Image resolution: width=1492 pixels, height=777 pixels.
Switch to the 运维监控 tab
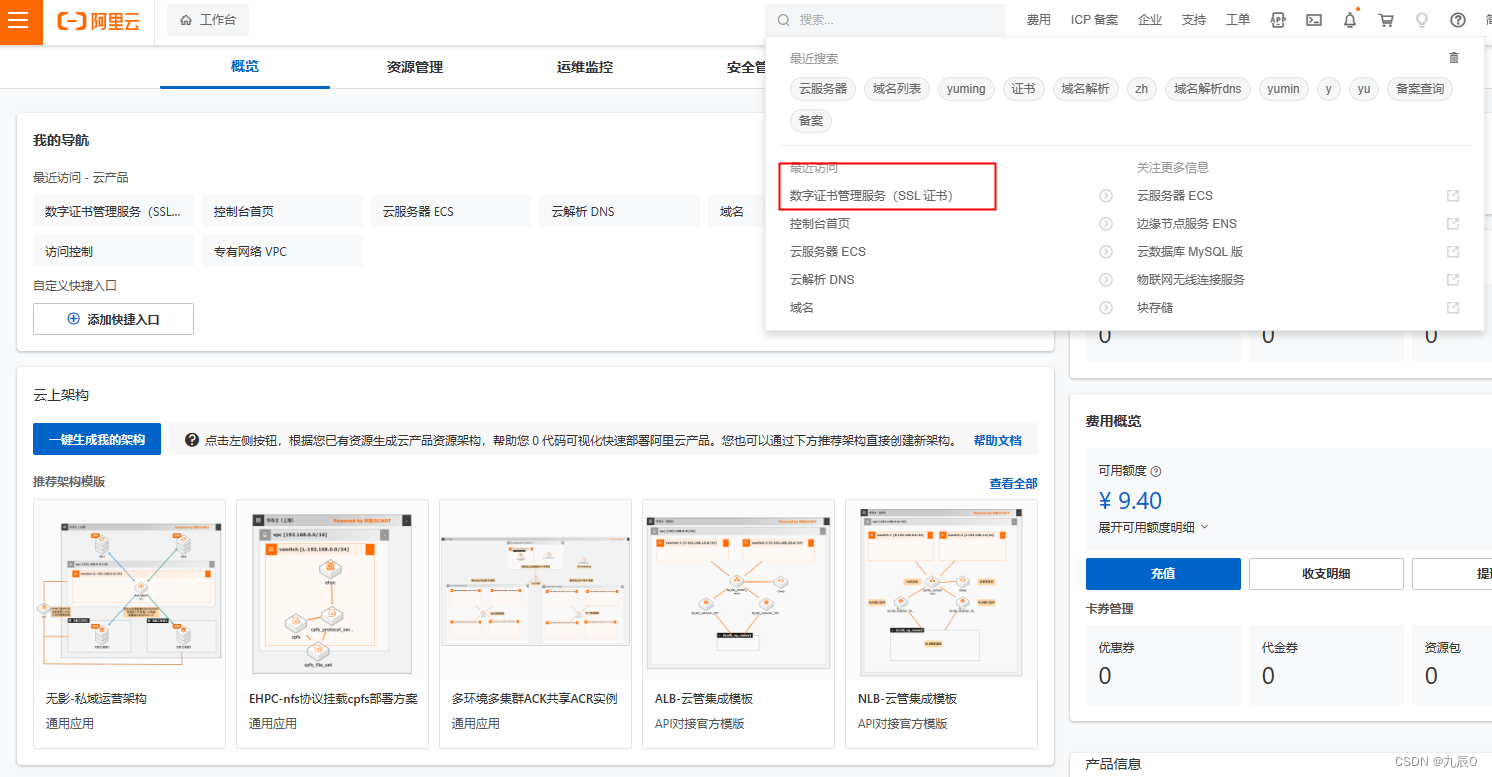click(585, 67)
